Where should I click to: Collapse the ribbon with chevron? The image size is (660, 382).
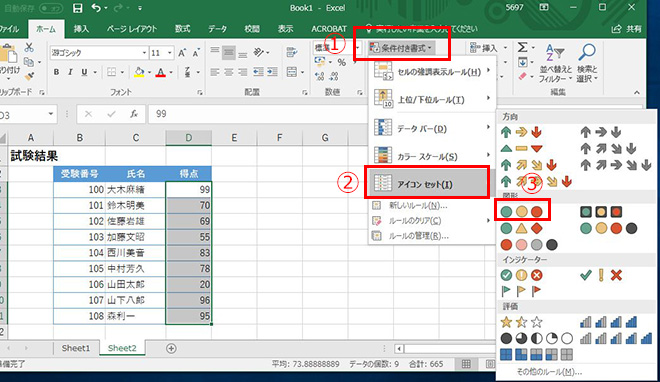pos(636,92)
